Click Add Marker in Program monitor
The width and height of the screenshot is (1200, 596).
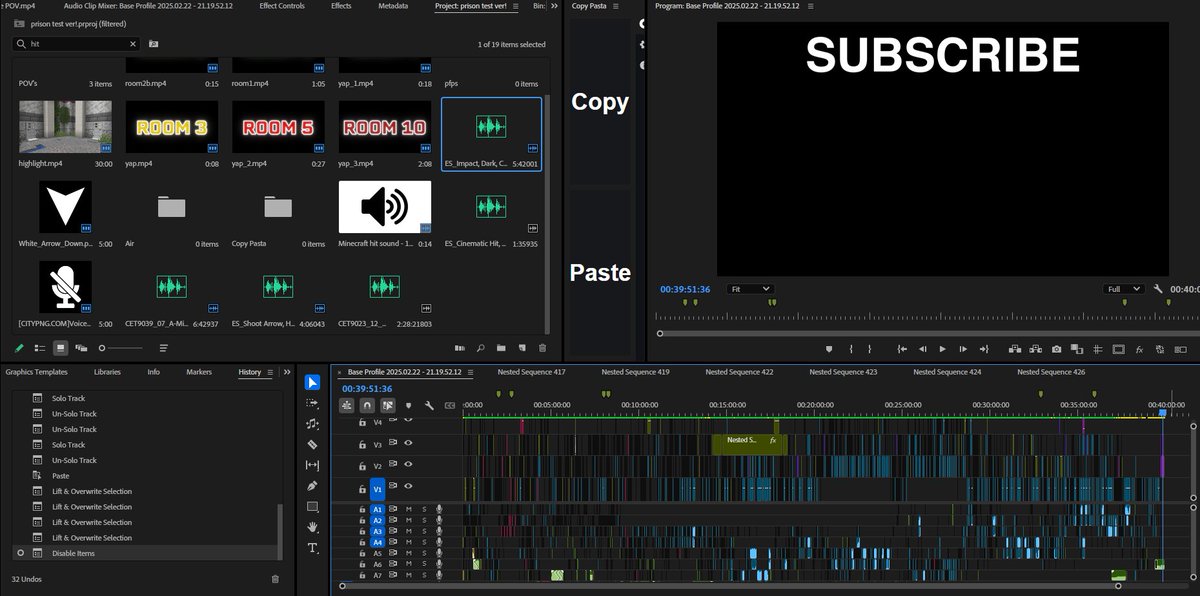(x=829, y=349)
